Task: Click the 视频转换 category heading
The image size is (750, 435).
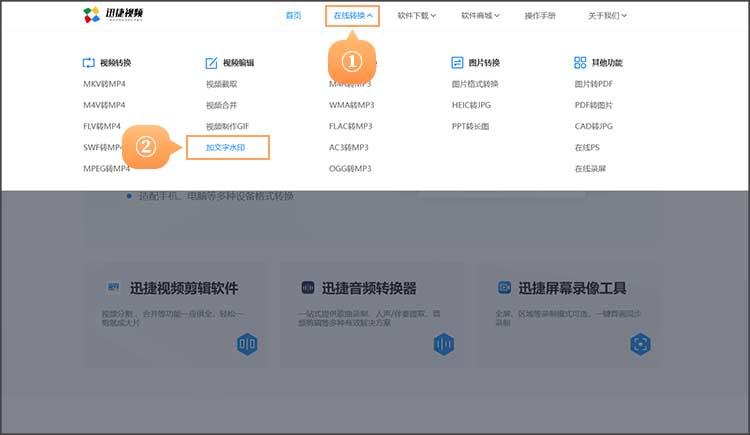Action: 115,63
